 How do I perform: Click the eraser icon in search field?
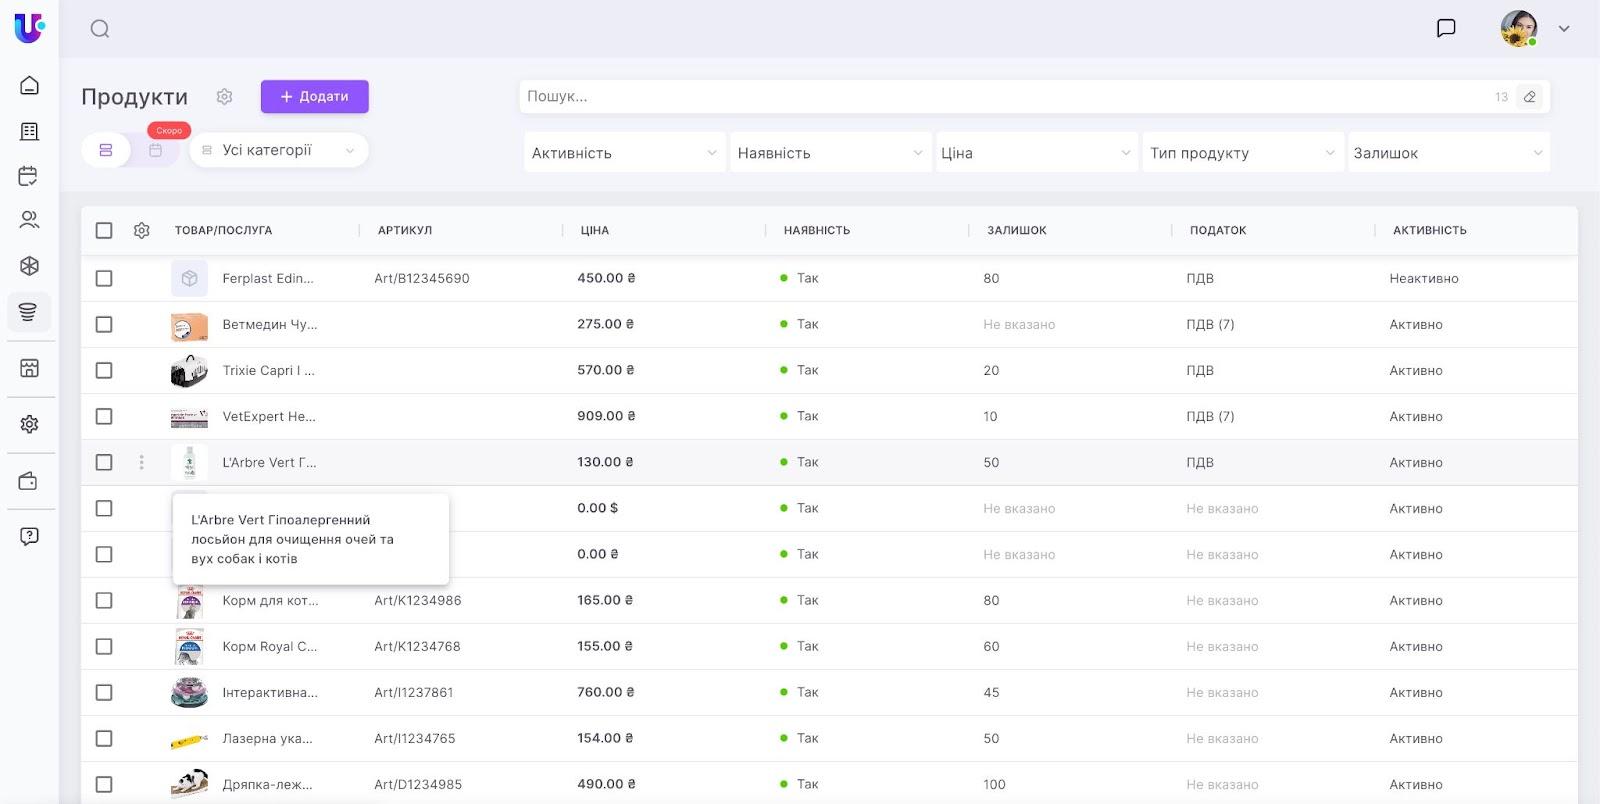pos(1529,97)
